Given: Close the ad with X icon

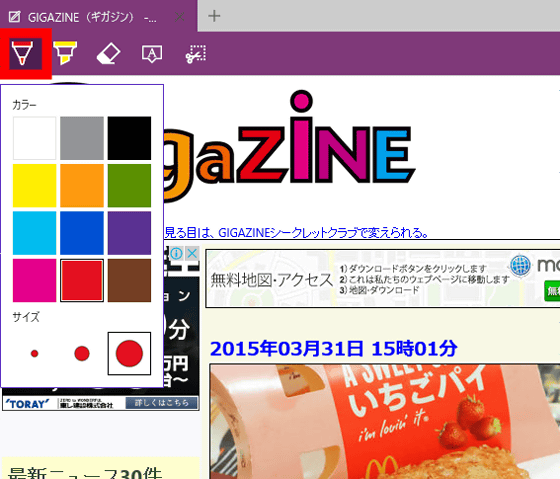Looking at the screenshot, I should tap(192, 254).
